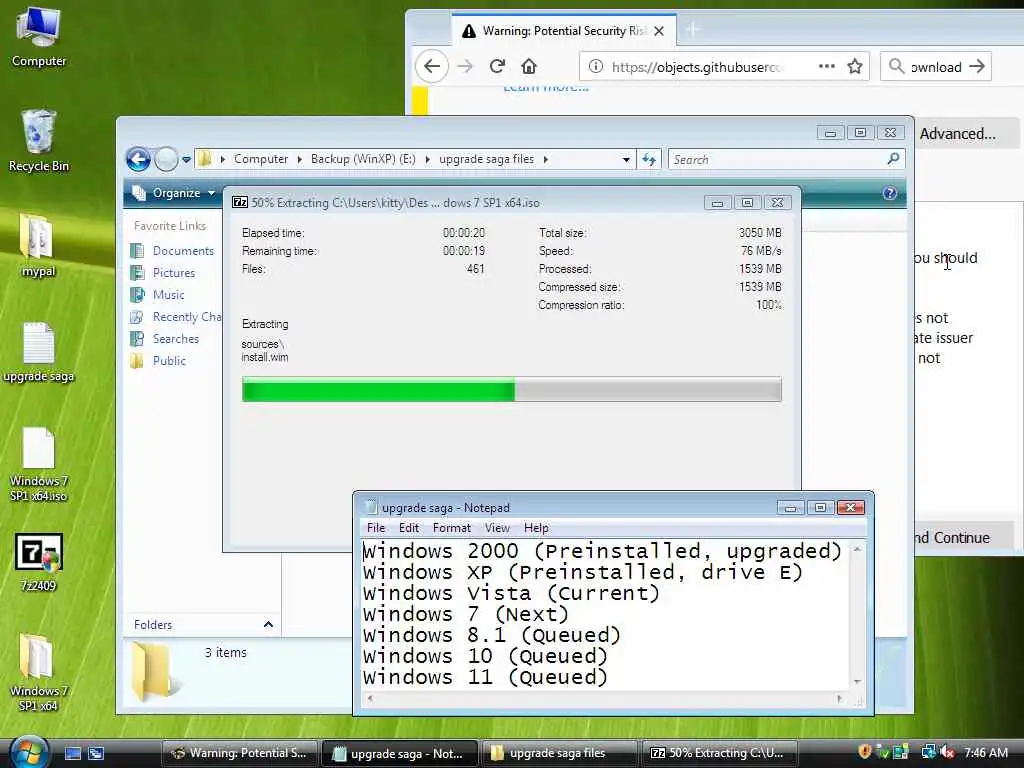The width and height of the screenshot is (1024, 768).
Task: Open the Computer desktop icon
Action: click(39, 36)
